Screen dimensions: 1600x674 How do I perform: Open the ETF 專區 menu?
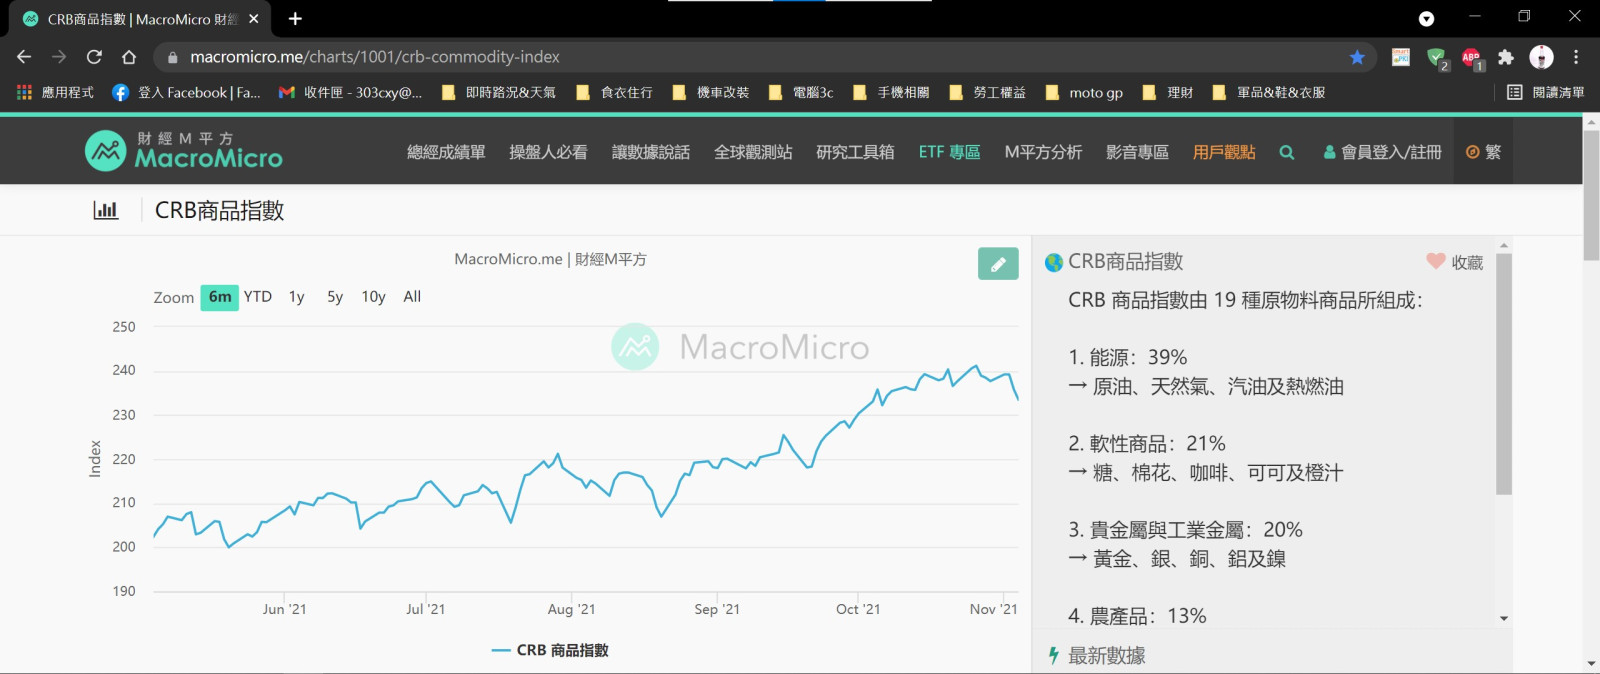coord(949,152)
